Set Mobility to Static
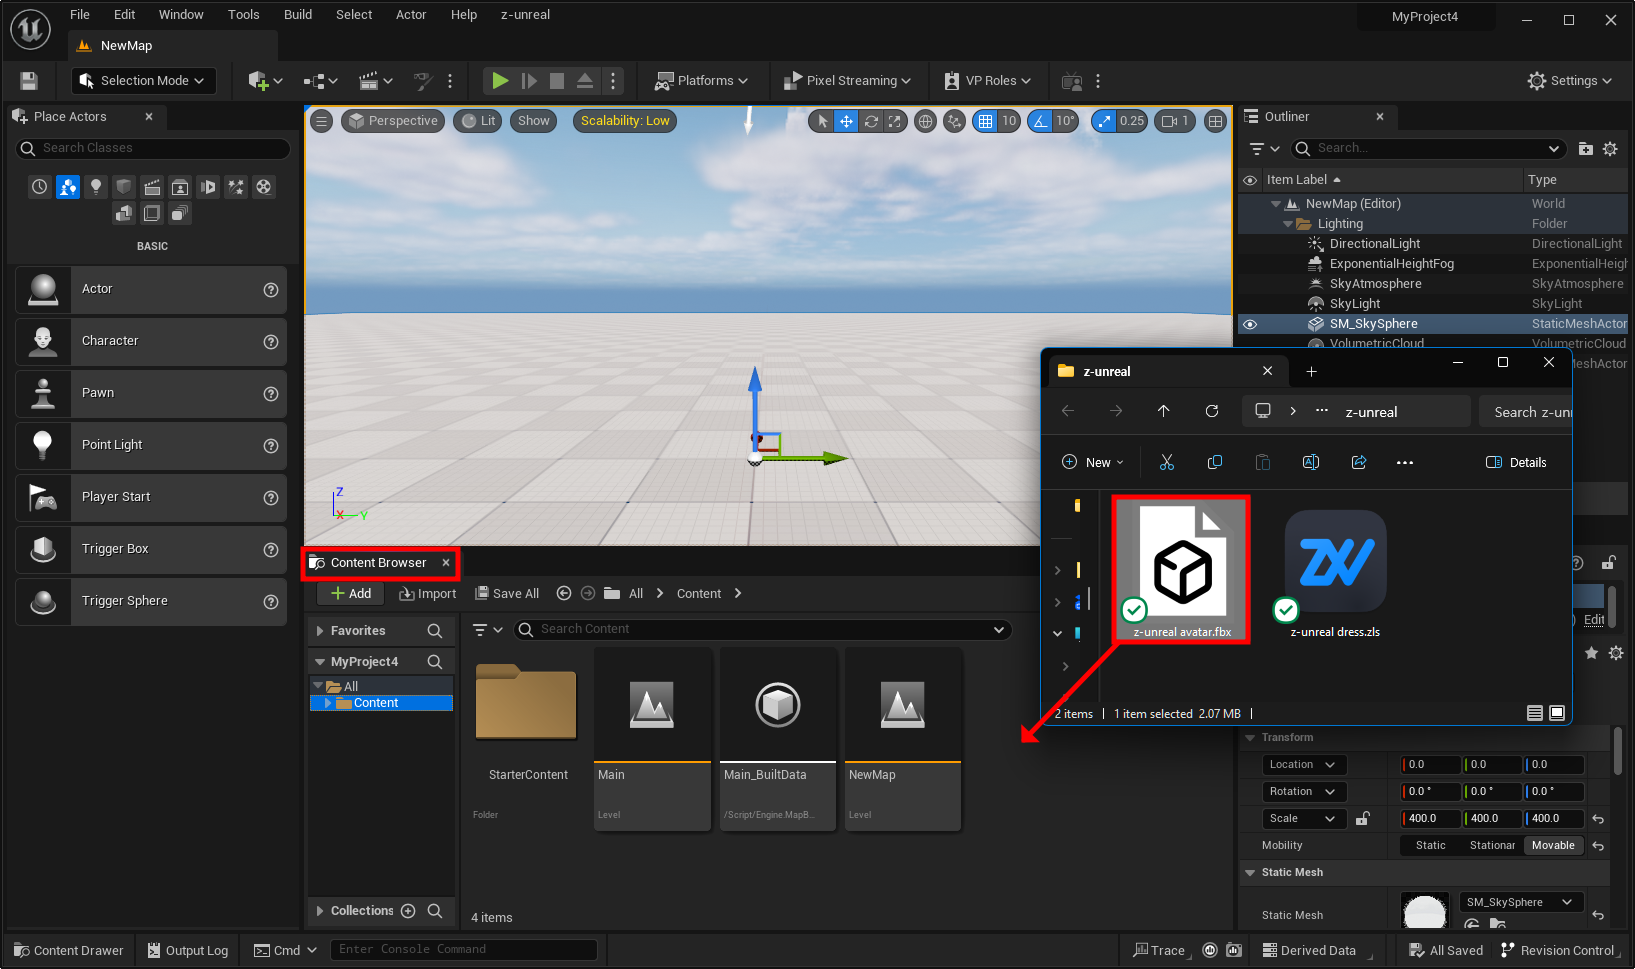Viewport: 1635px width, 969px height. coord(1430,846)
